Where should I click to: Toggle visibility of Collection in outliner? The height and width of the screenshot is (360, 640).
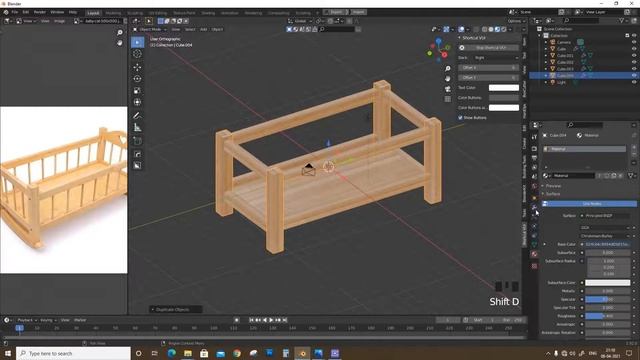click(634, 36)
